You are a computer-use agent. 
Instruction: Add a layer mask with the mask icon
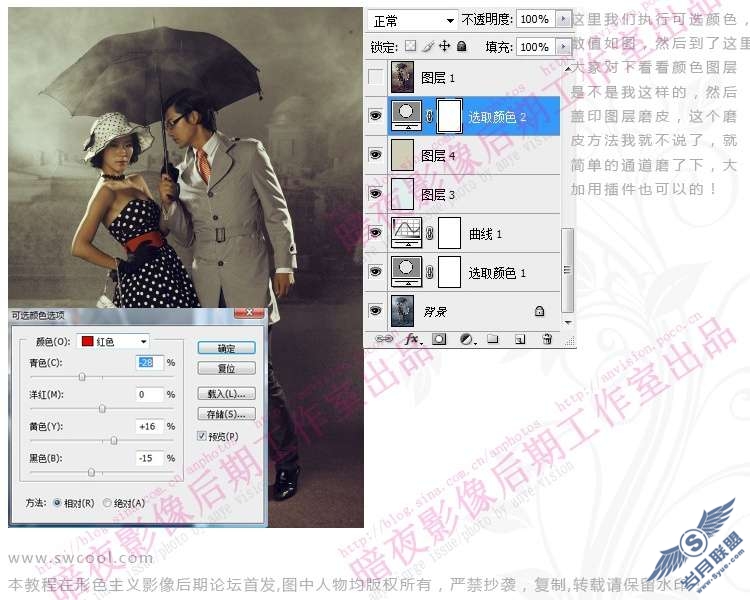[439, 339]
